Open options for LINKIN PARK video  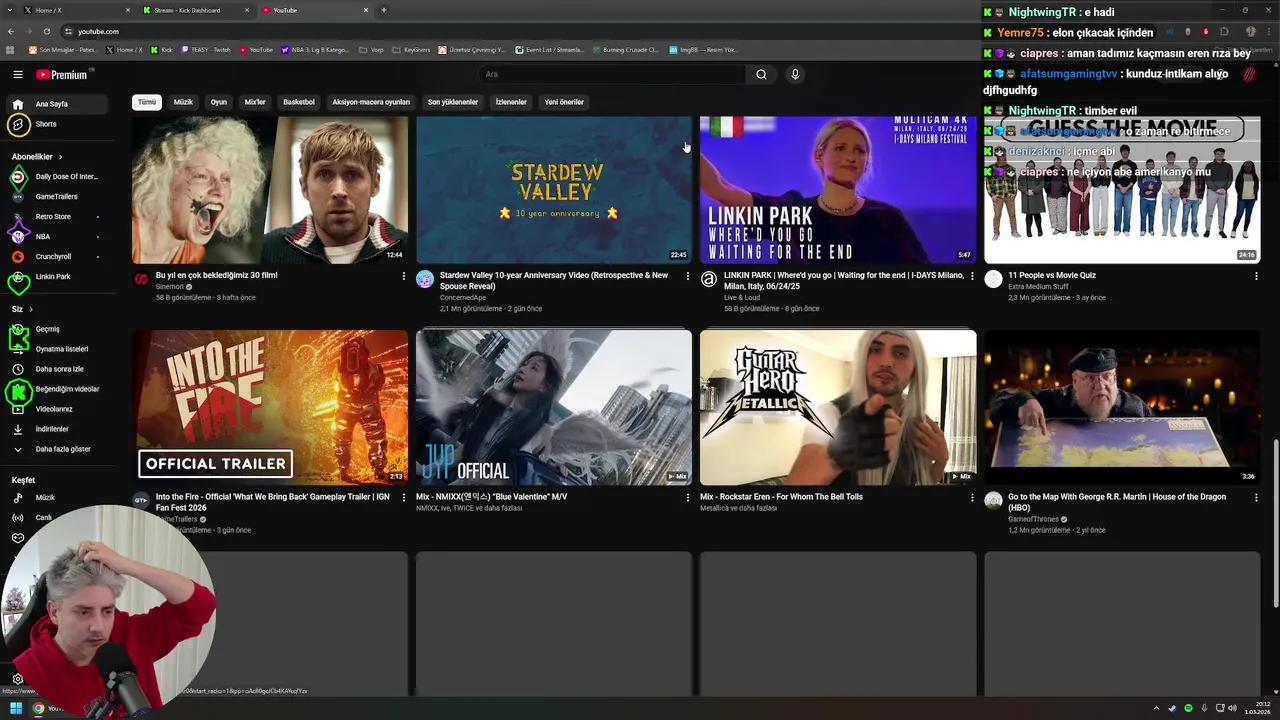point(972,276)
